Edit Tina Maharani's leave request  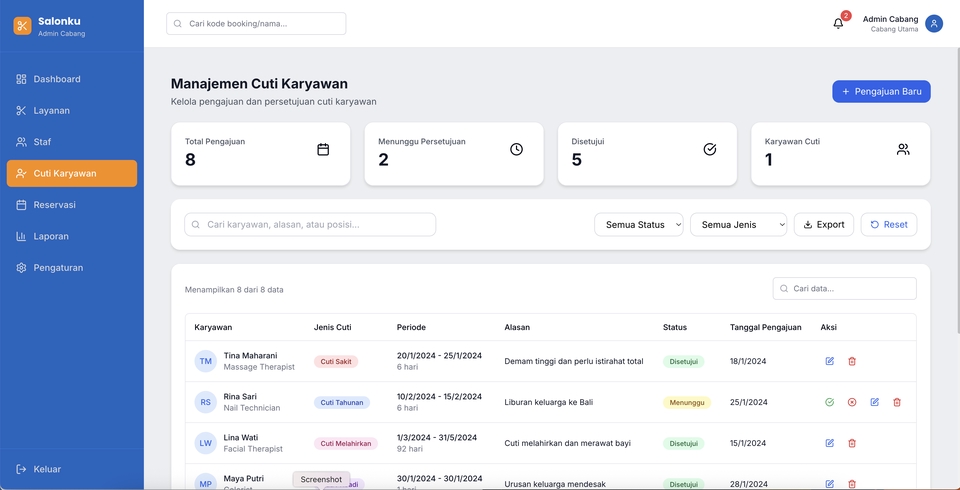click(x=830, y=361)
